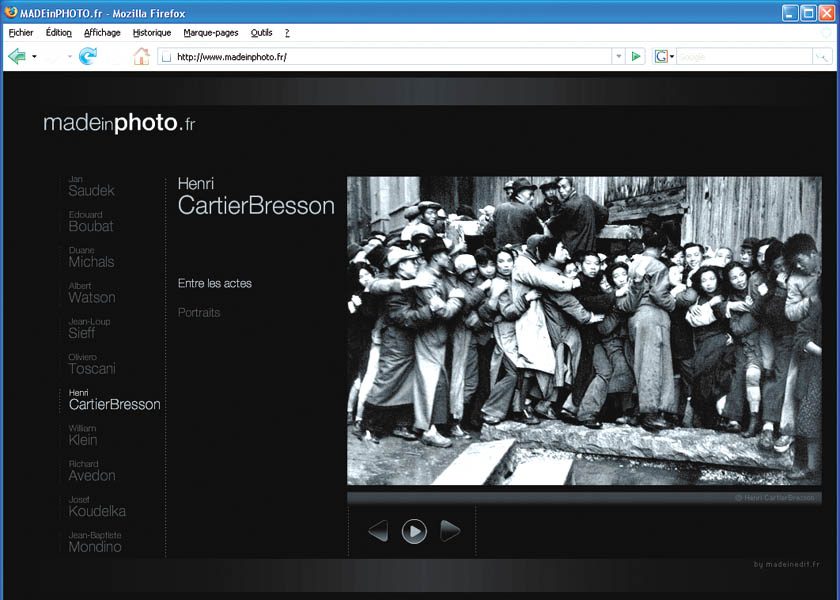Select photographer Edouard Boubat

click(x=91, y=222)
